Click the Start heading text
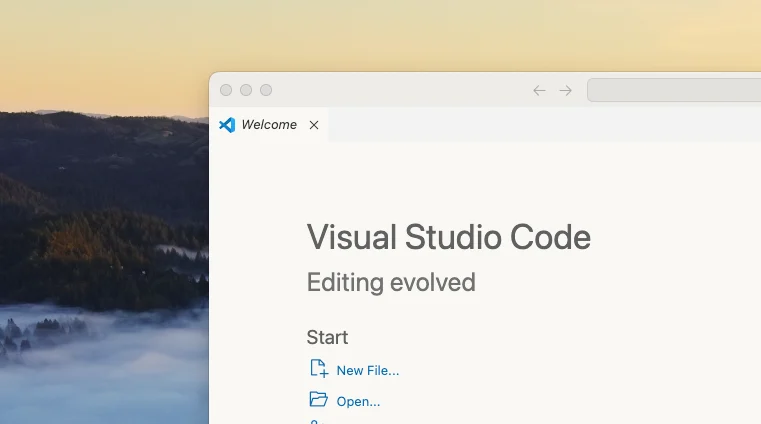Screen dimensions: 761x424 [x=327, y=337]
